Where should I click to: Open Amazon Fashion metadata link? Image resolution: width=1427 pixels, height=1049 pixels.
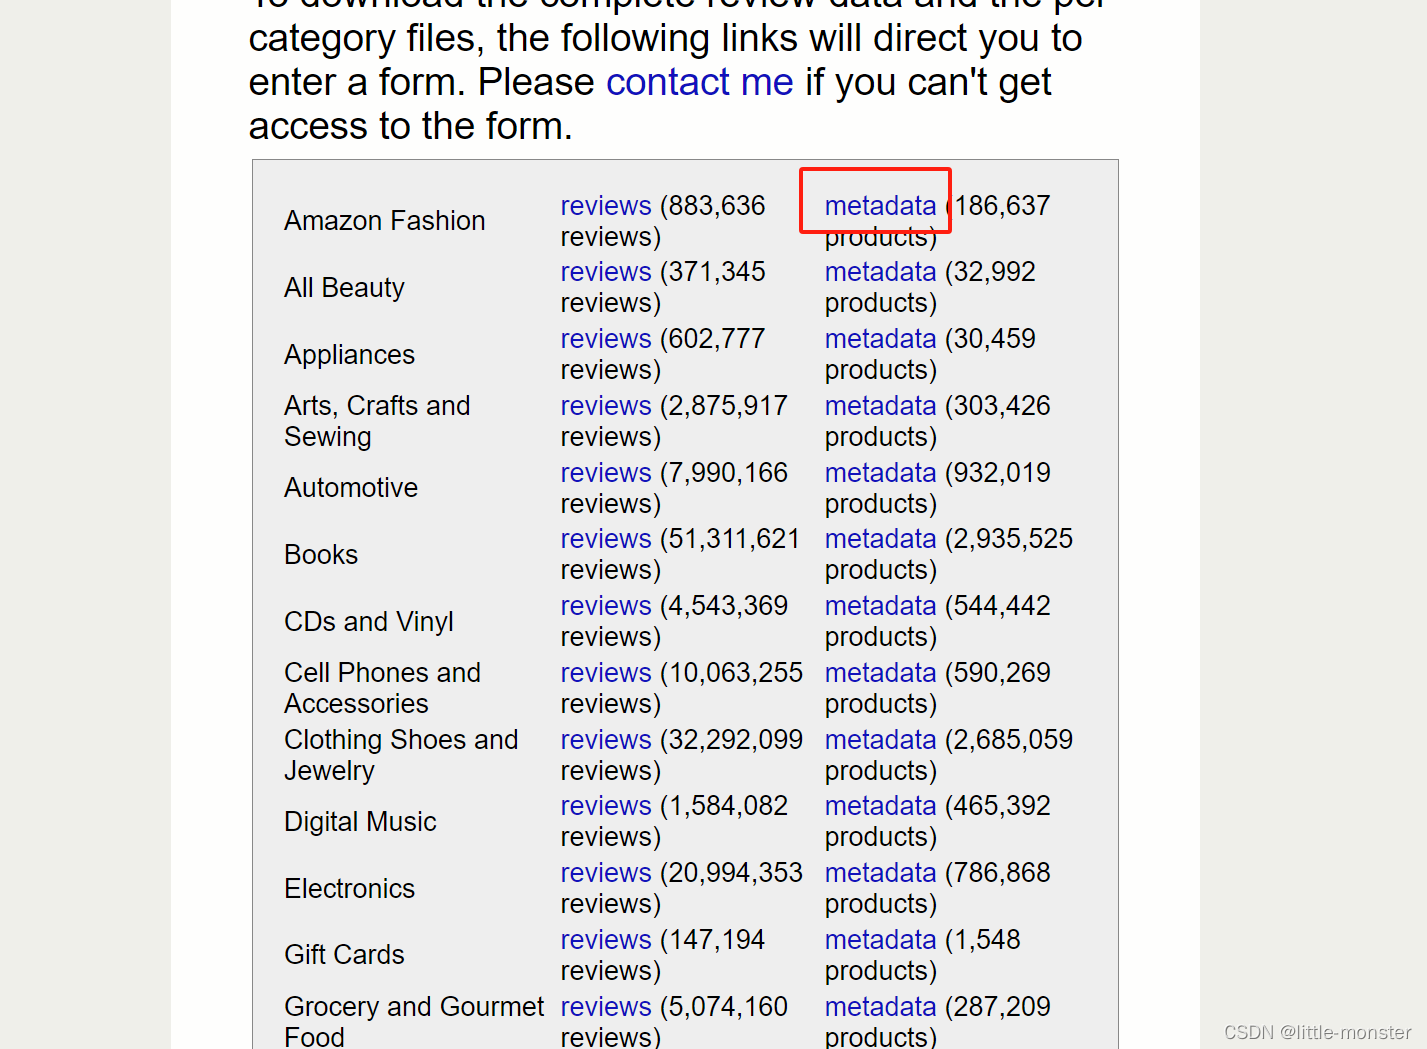880,206
